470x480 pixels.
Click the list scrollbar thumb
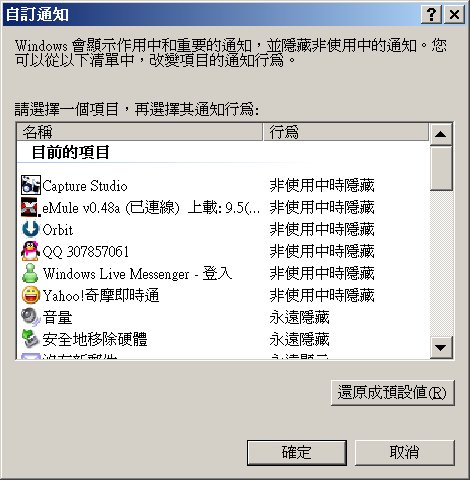(x=441, y=168)
